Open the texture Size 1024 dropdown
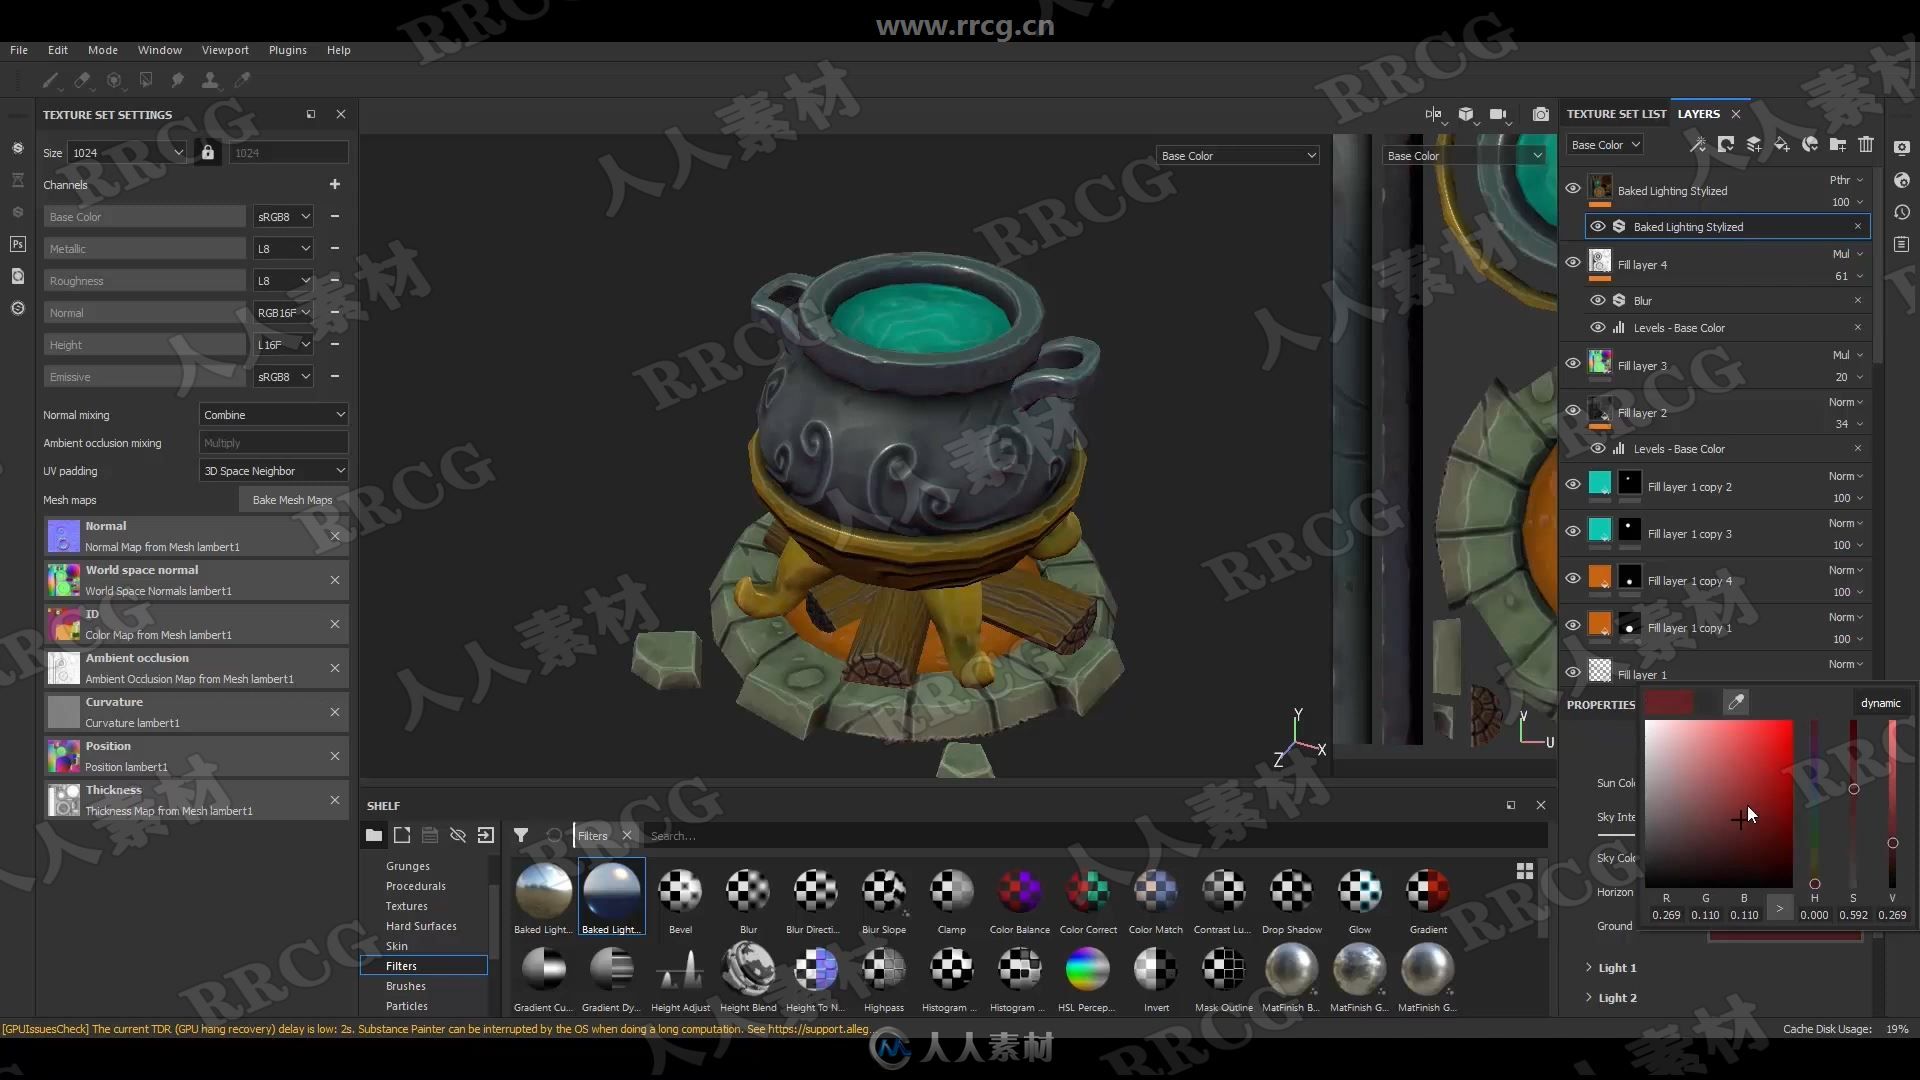 pos(128,153)
